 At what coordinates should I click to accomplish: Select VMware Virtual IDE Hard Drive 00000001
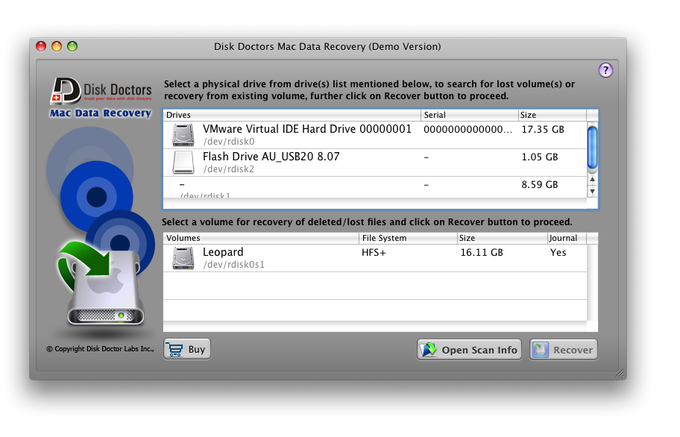pos(375,135)
